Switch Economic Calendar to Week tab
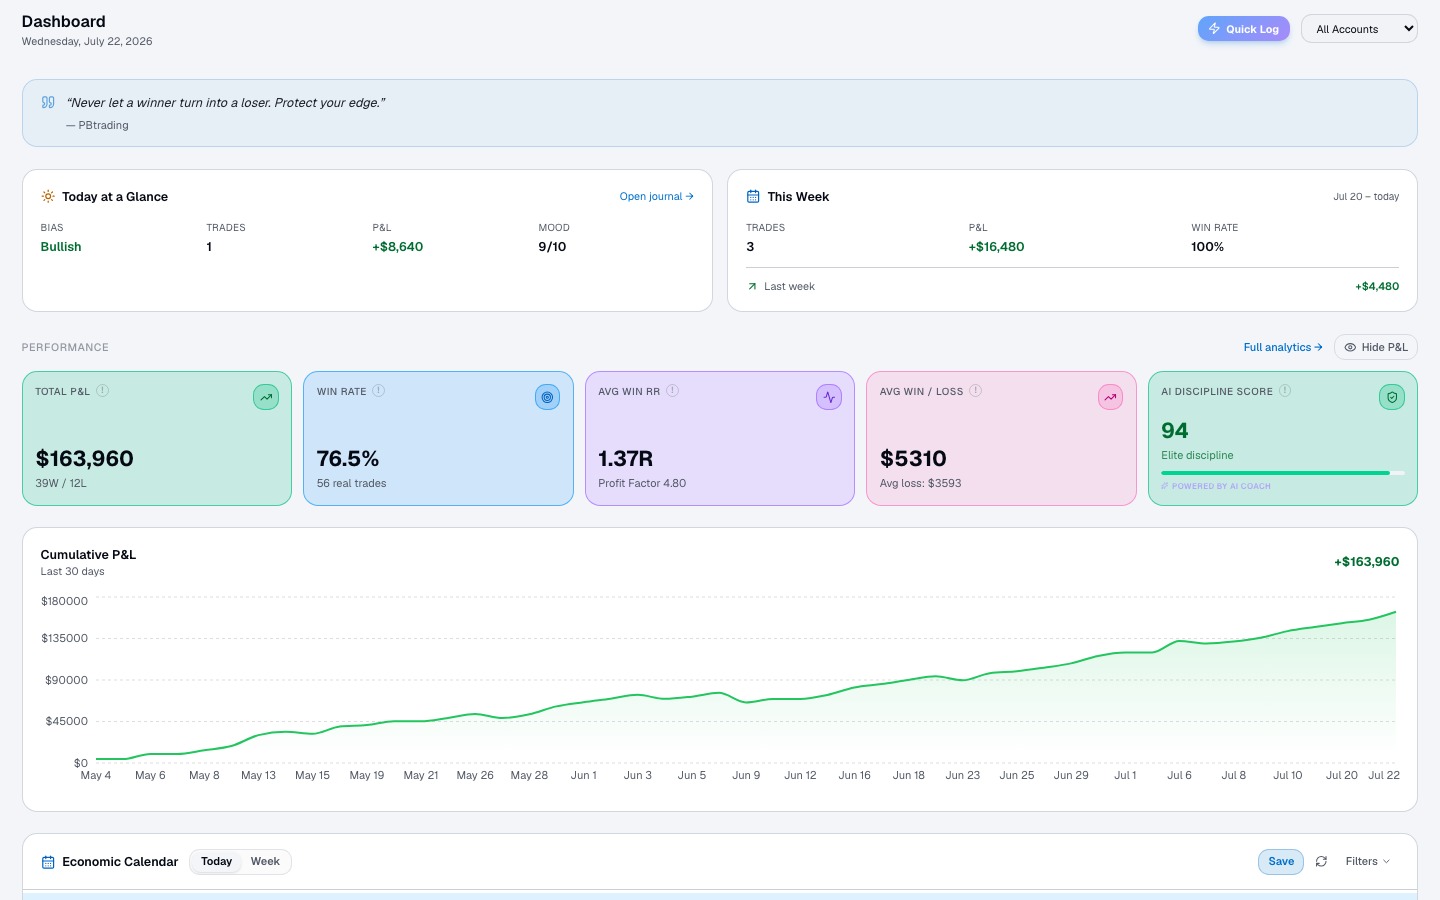Image resolution: width=1440 pixels, height=900 pixels. [x=265, y=862]
